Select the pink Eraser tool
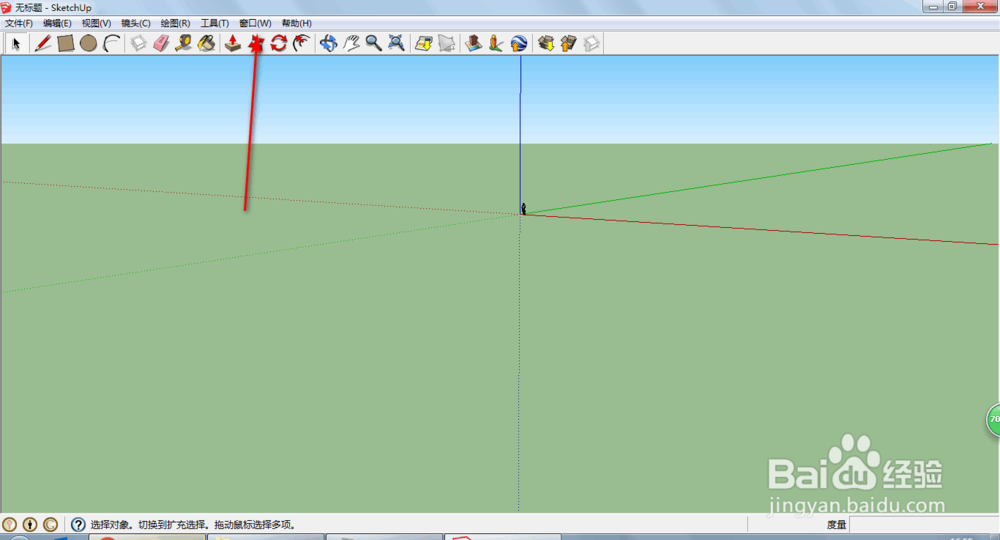Screen dimensions: 1000x540 tap(161, 43)
